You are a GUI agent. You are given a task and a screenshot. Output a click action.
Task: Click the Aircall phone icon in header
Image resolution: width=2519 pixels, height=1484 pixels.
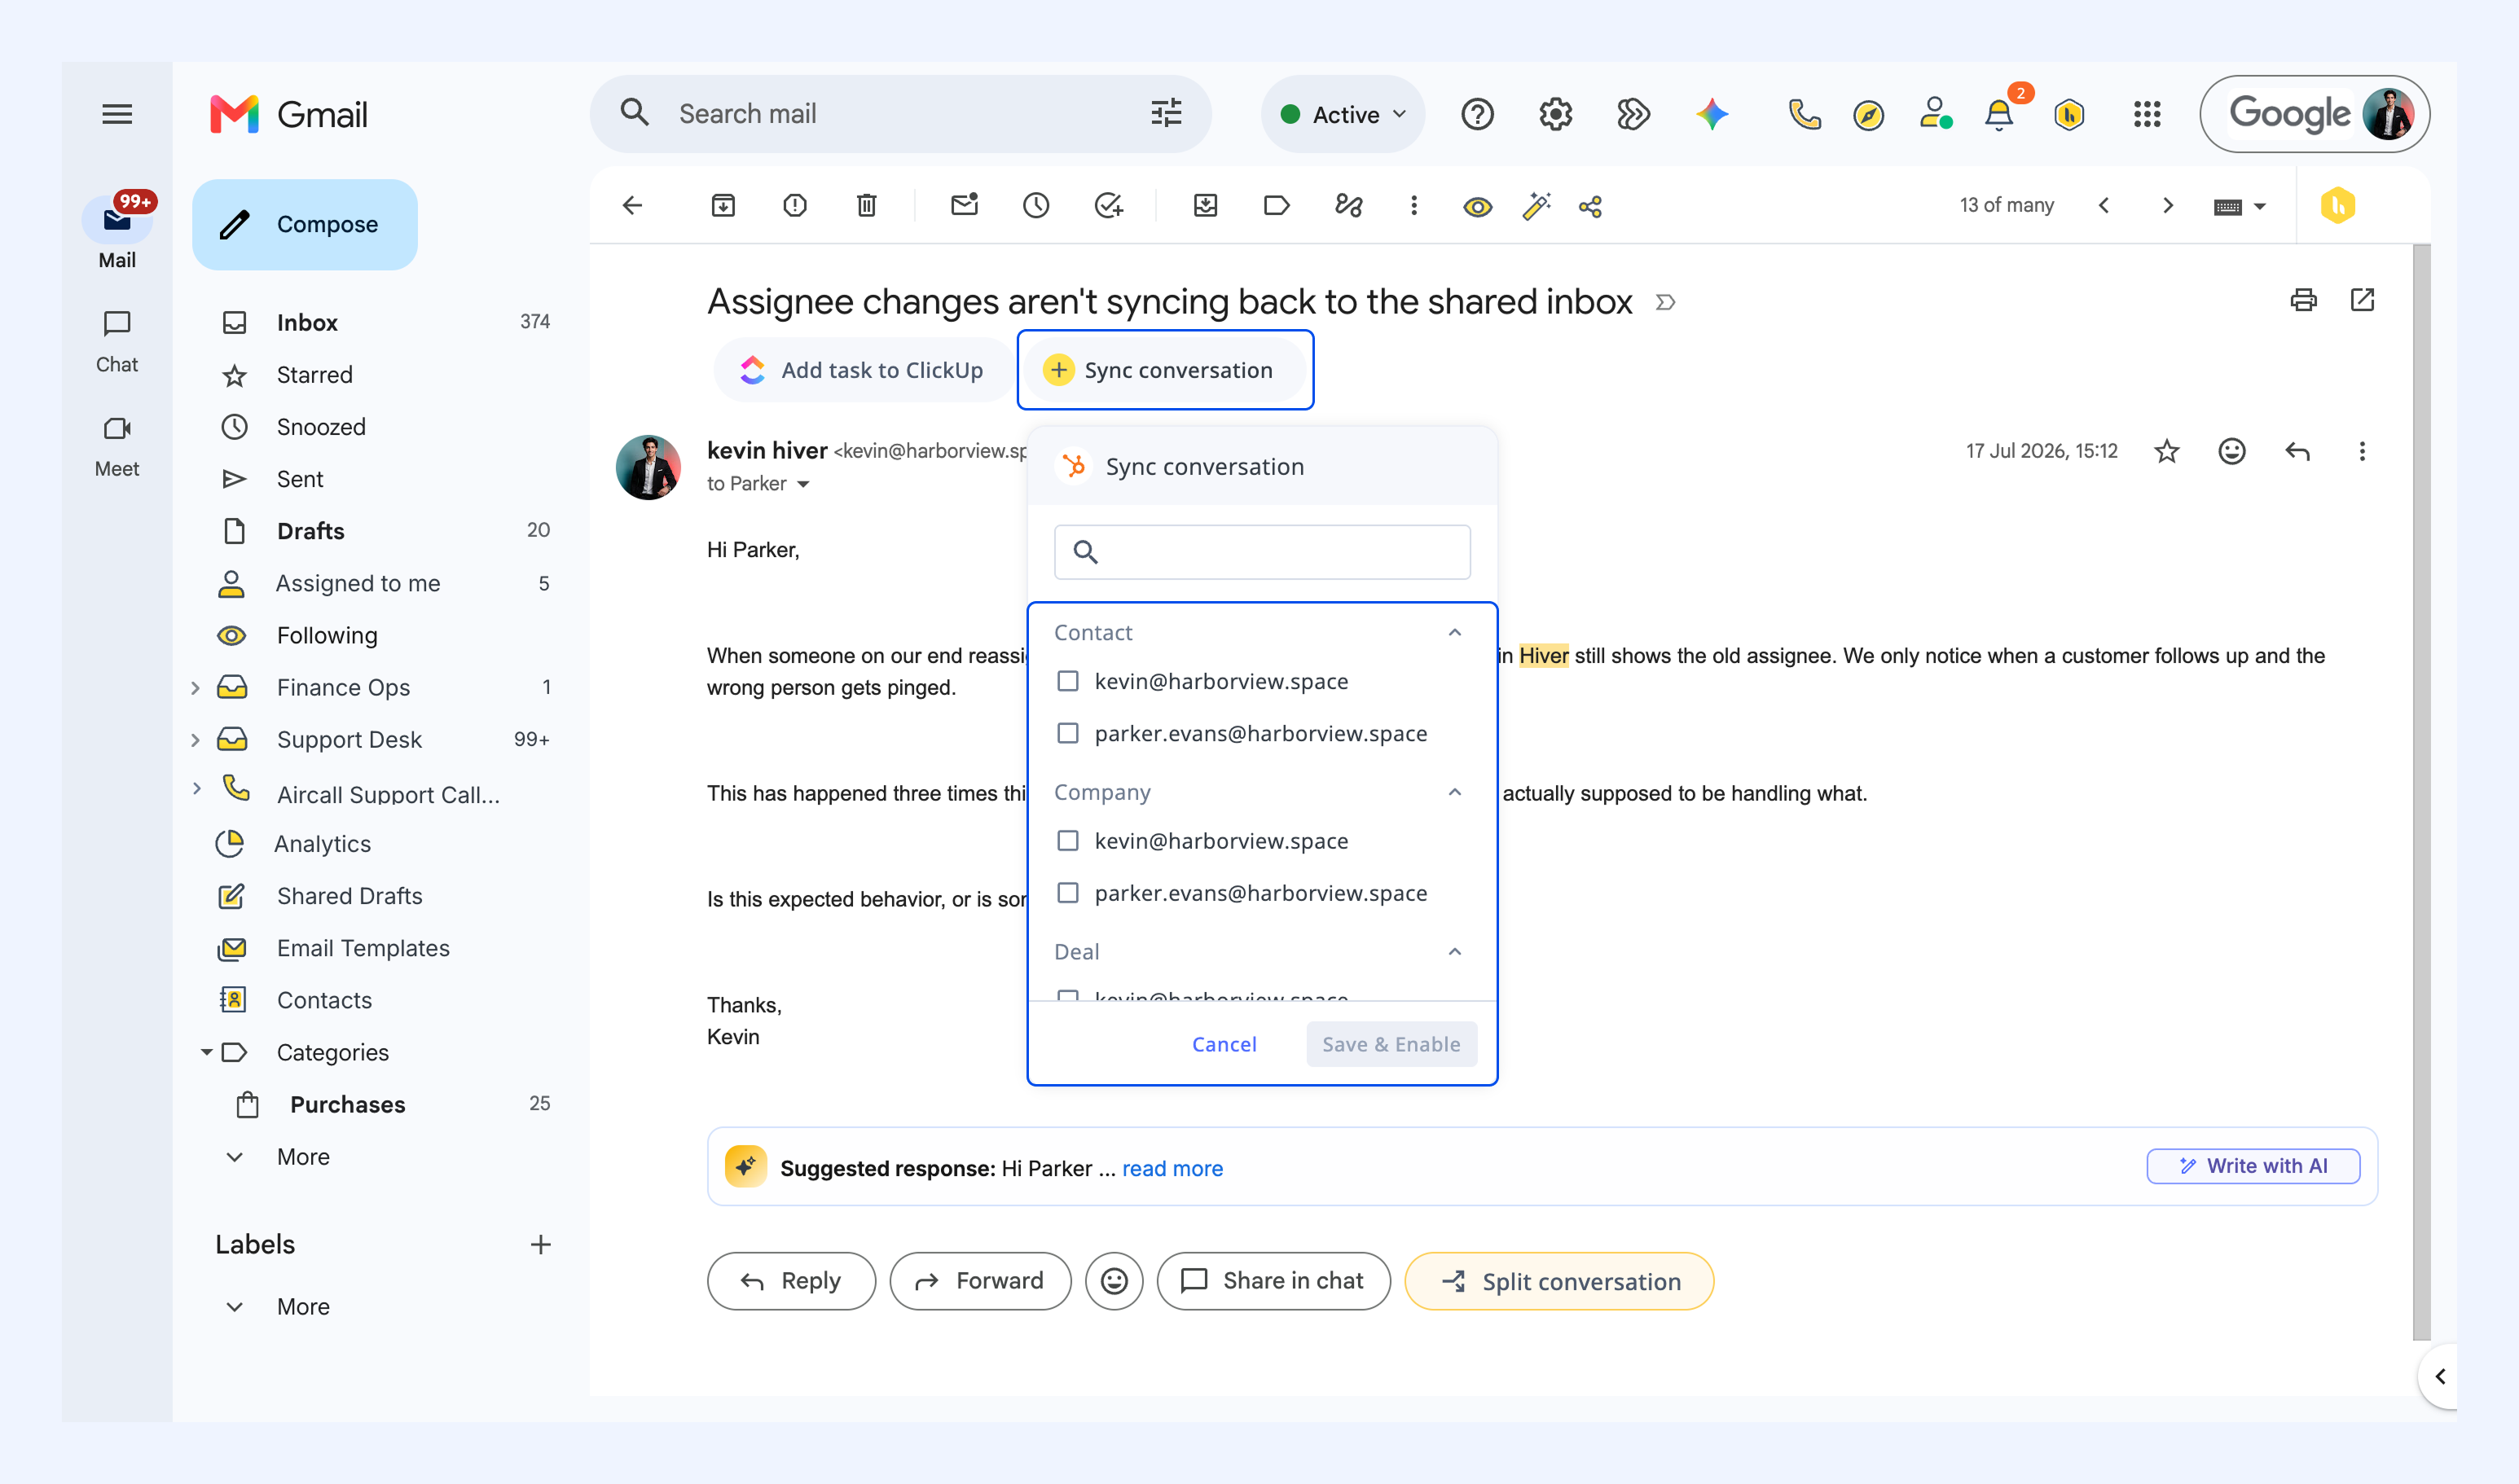click(x=1804, y=114)
